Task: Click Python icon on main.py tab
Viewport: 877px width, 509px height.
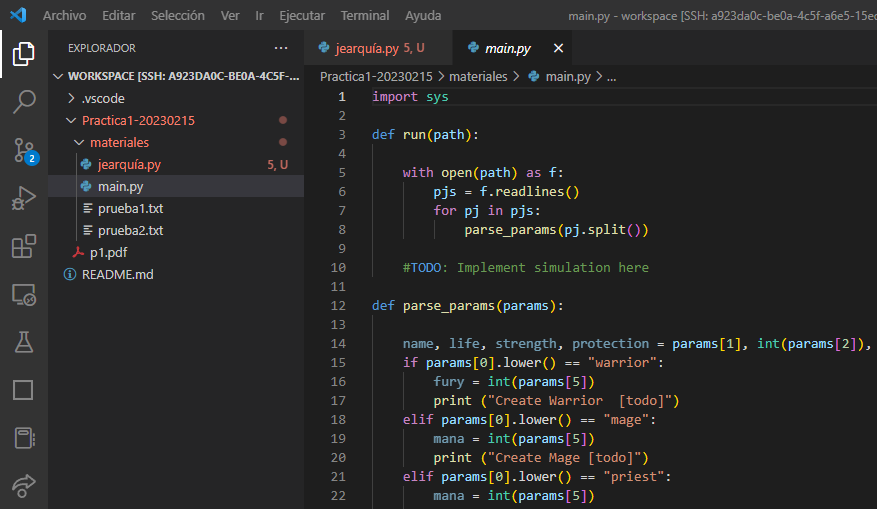Action: [473, 48]
